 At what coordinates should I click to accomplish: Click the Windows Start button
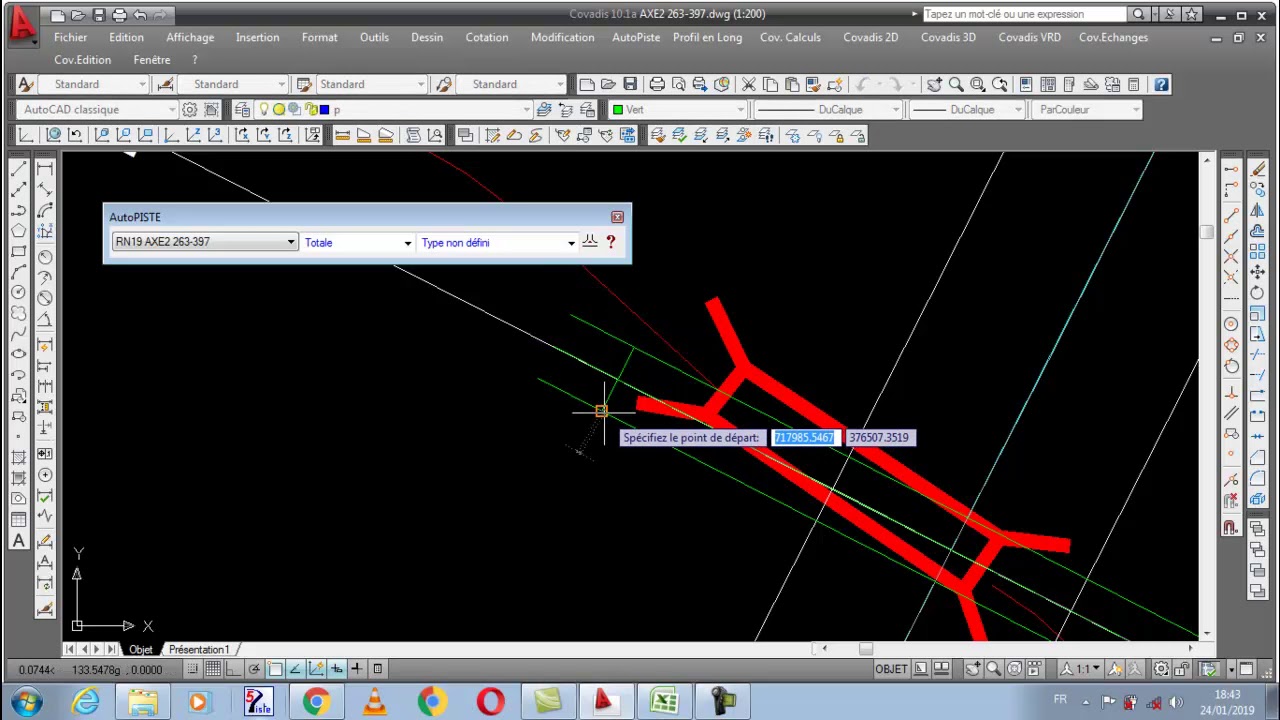[x=27, y=701]
